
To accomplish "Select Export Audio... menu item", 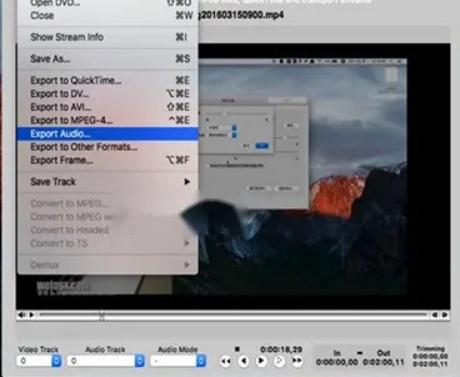I will tap(108, 134).
